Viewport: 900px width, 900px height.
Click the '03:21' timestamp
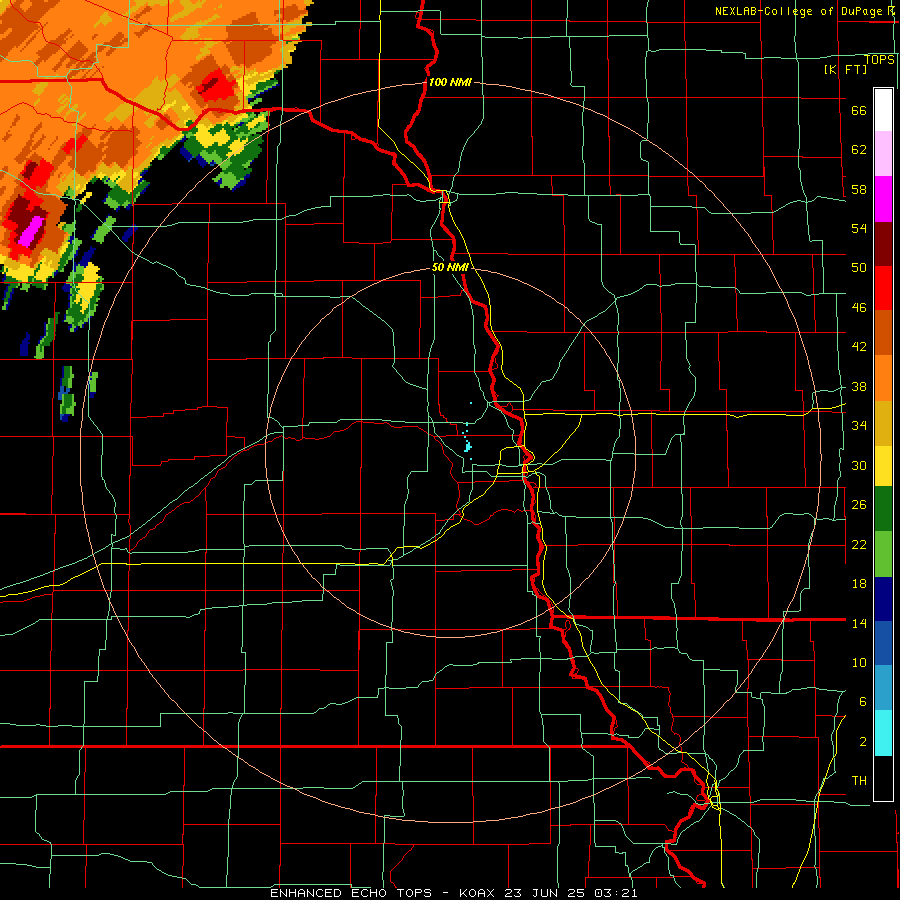point(615,893)
